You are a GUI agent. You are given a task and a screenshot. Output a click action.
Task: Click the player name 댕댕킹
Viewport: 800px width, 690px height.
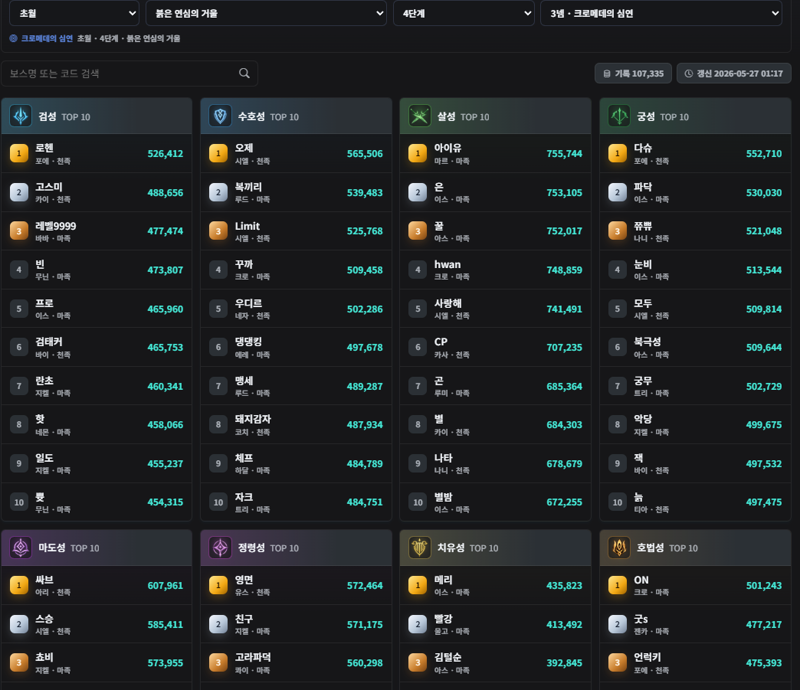(248, 341)
